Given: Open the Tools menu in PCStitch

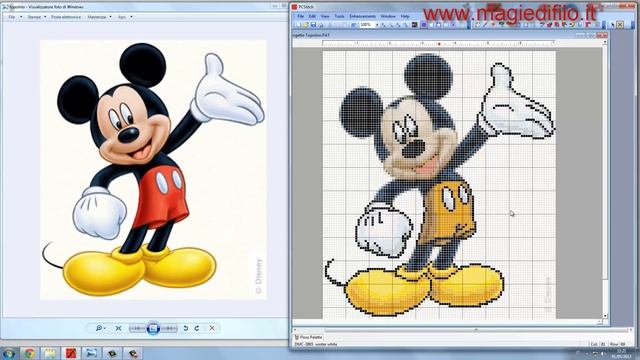Looking at the screenshot, I should [x=340, y=16].
